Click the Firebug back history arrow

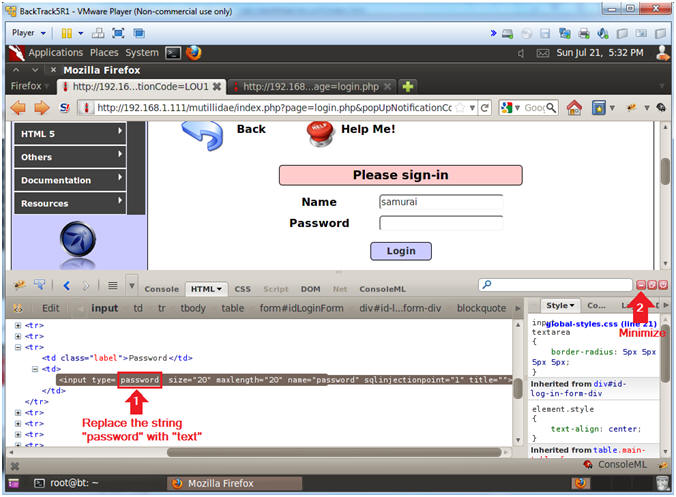pyautogui.click(x=66, y=285)
